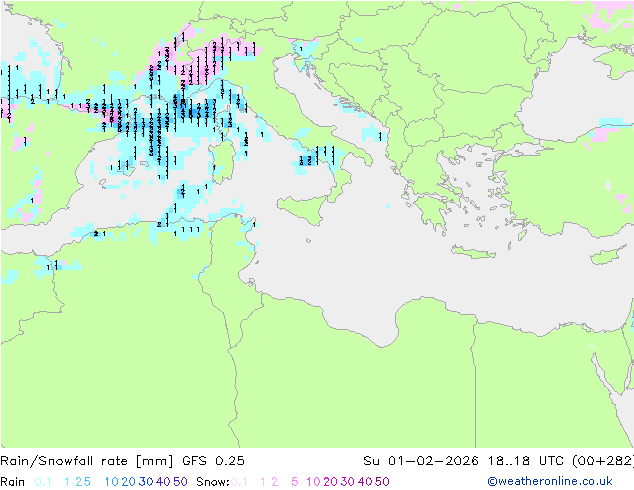Viewport: 634px width, 490px height.
Task: Select the Snow legend 0.1 value
Action: pos(239,482)
